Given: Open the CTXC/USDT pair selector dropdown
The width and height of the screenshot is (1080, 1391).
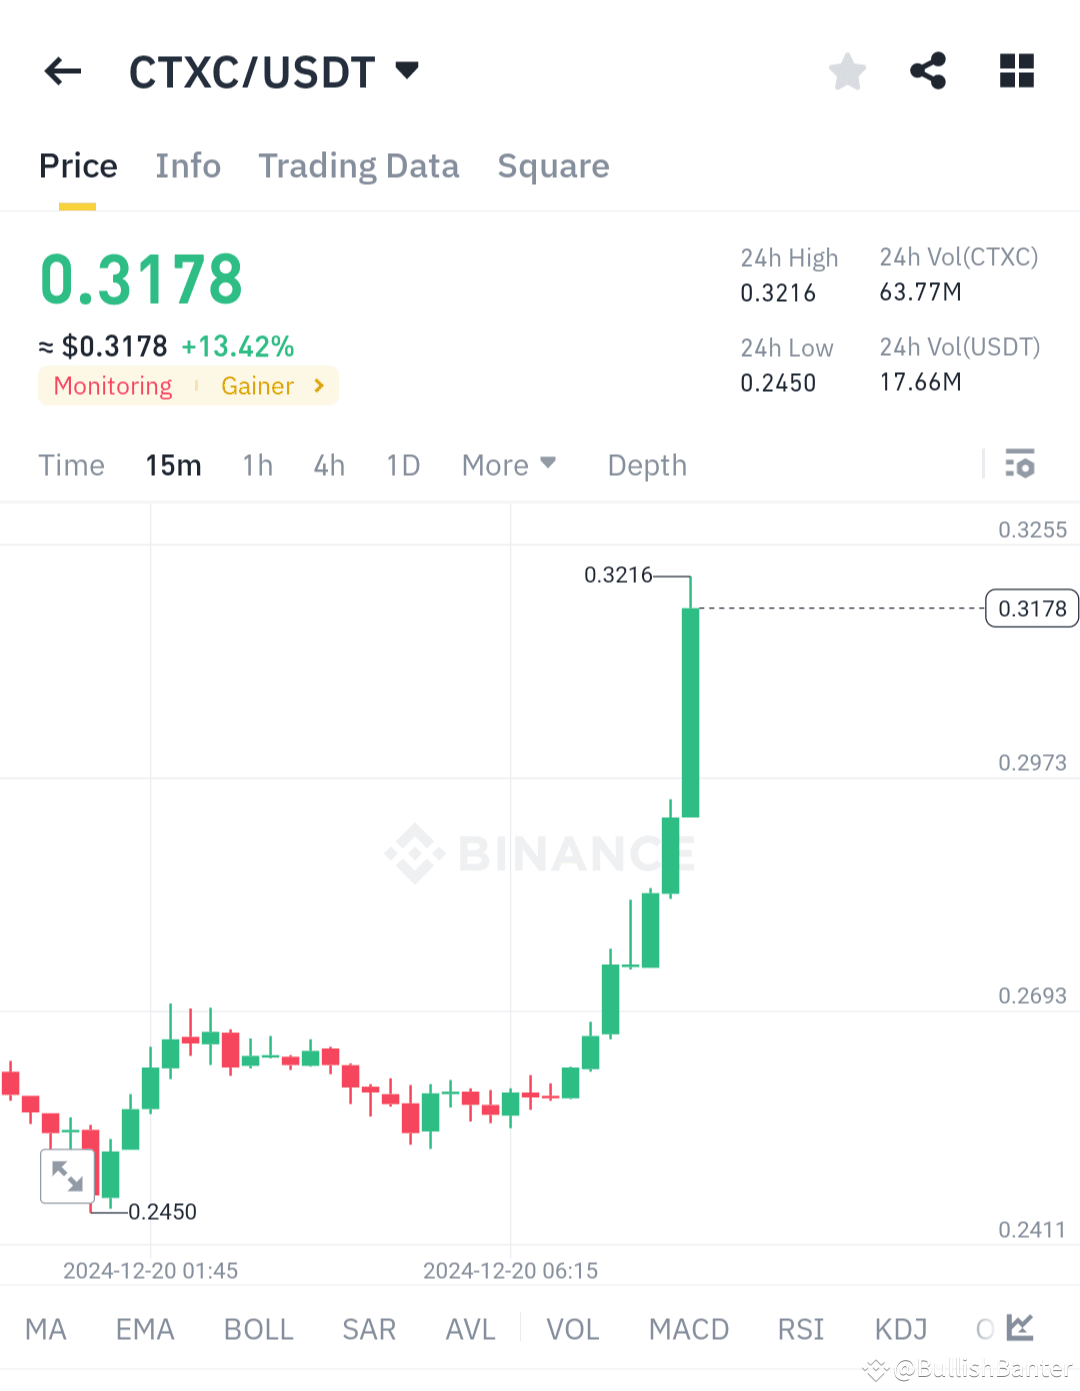Looking at the screenshot, I should point(407,71).
